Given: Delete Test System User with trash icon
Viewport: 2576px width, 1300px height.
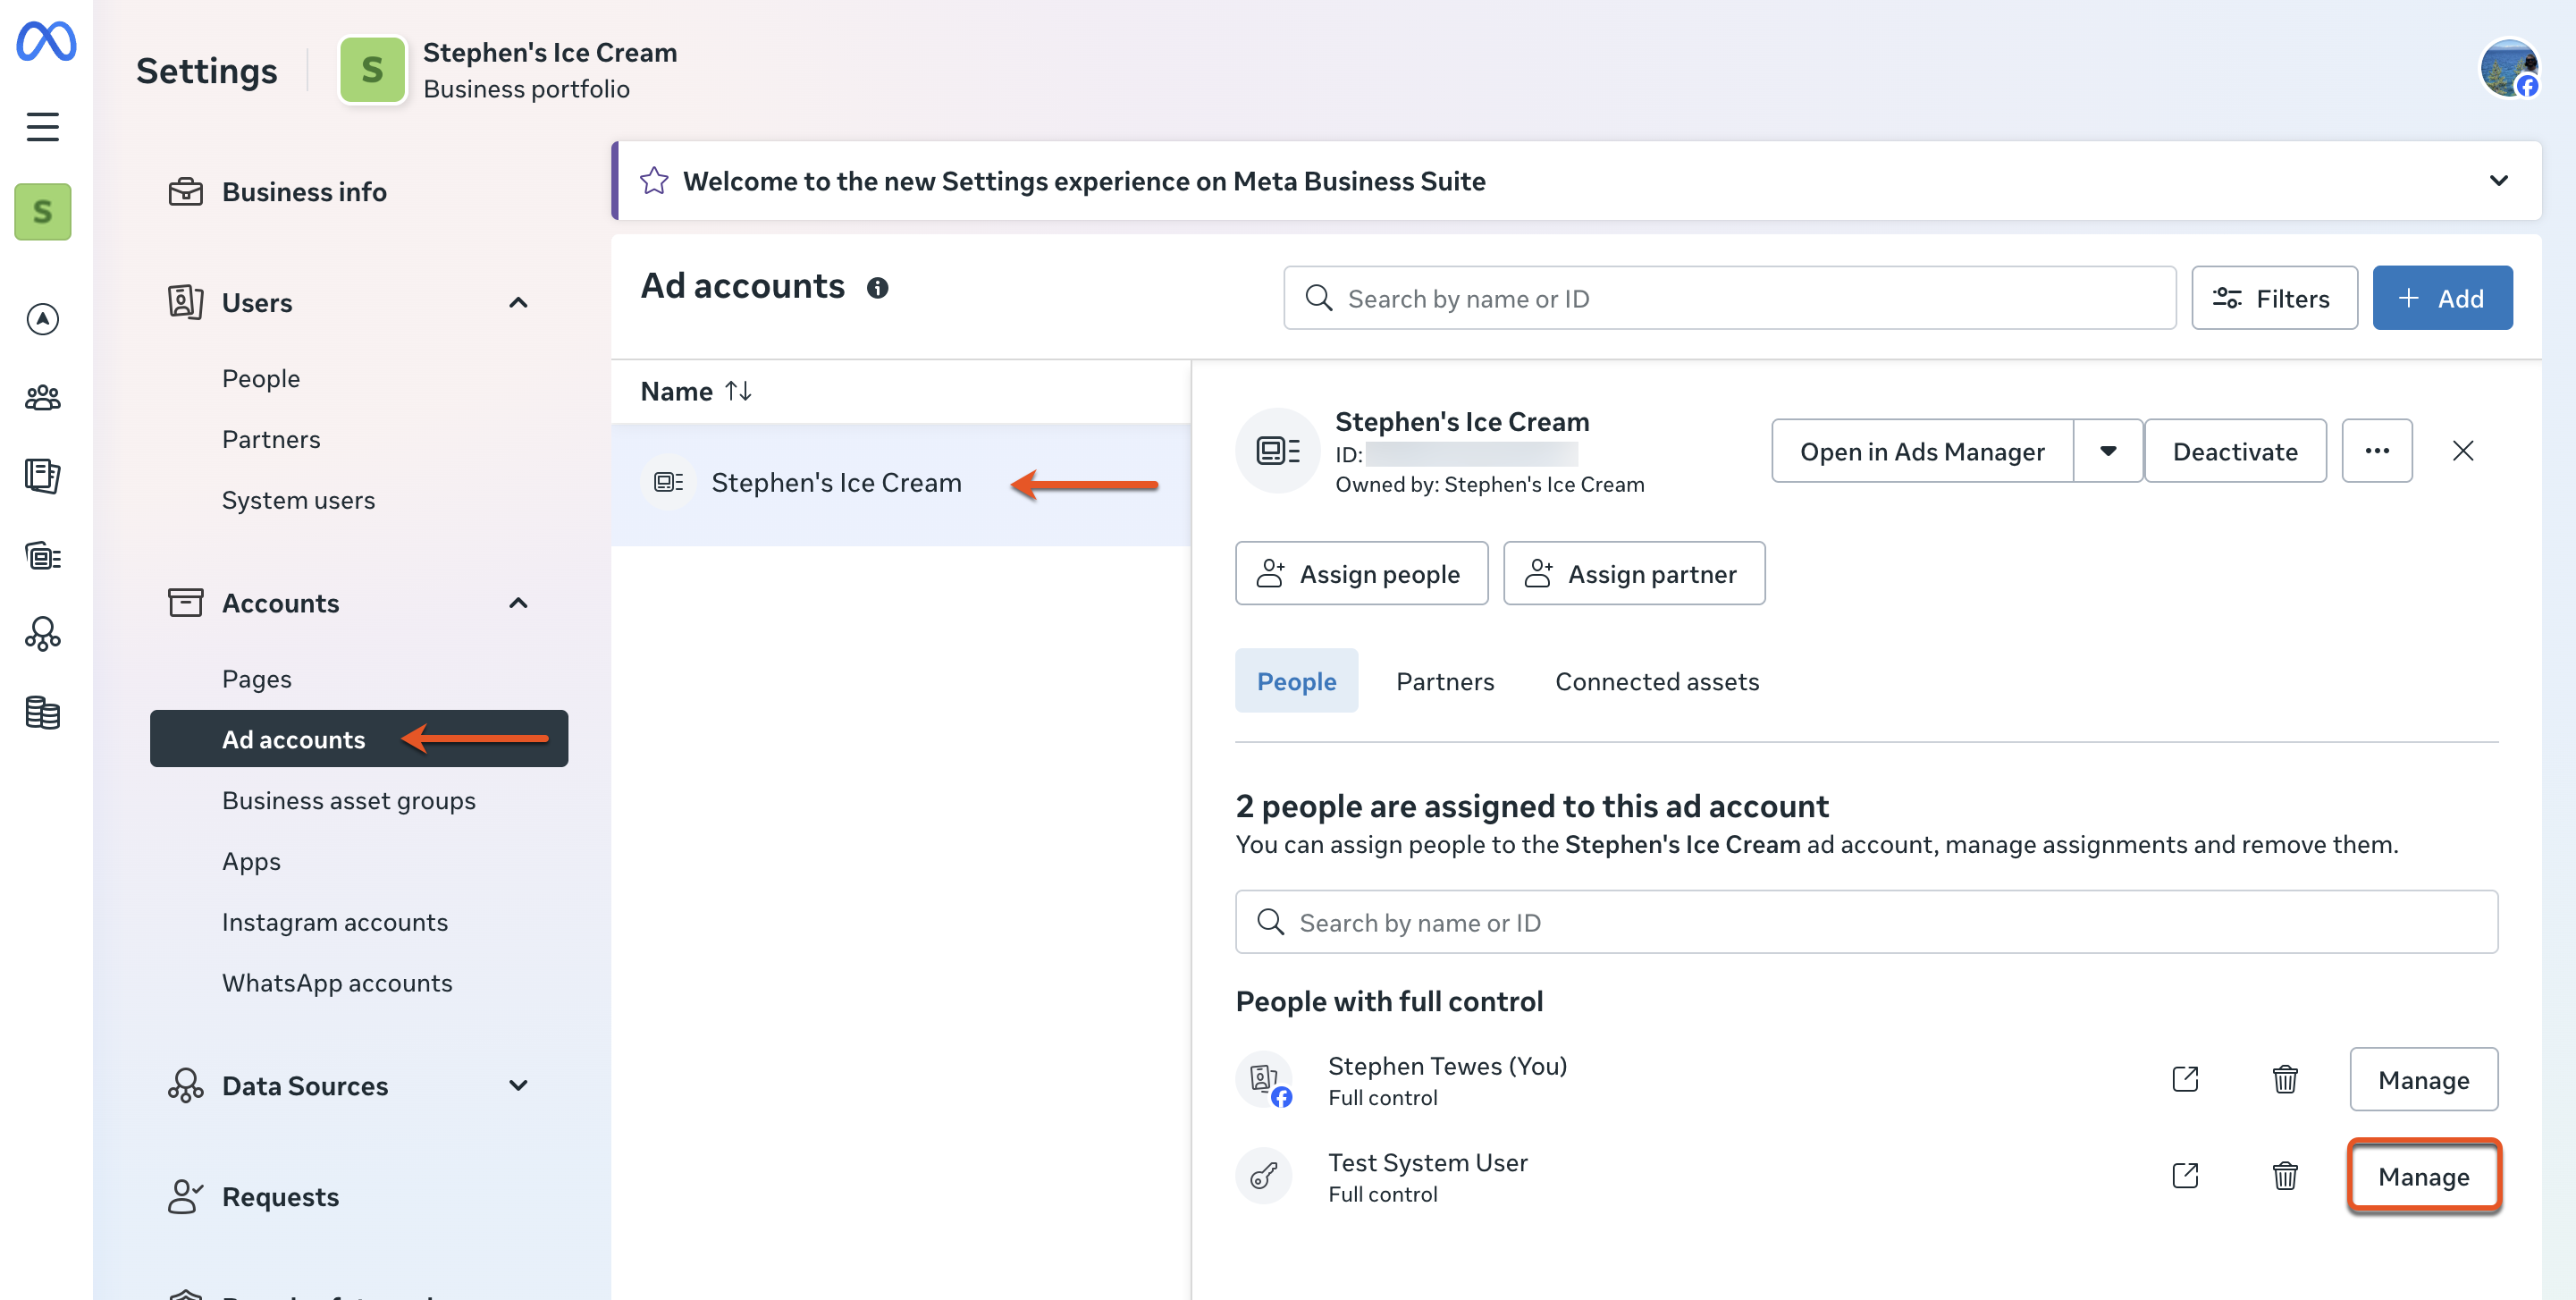Looking at the screenshot, I should pyautogui.click(x=2284, y=1175).
